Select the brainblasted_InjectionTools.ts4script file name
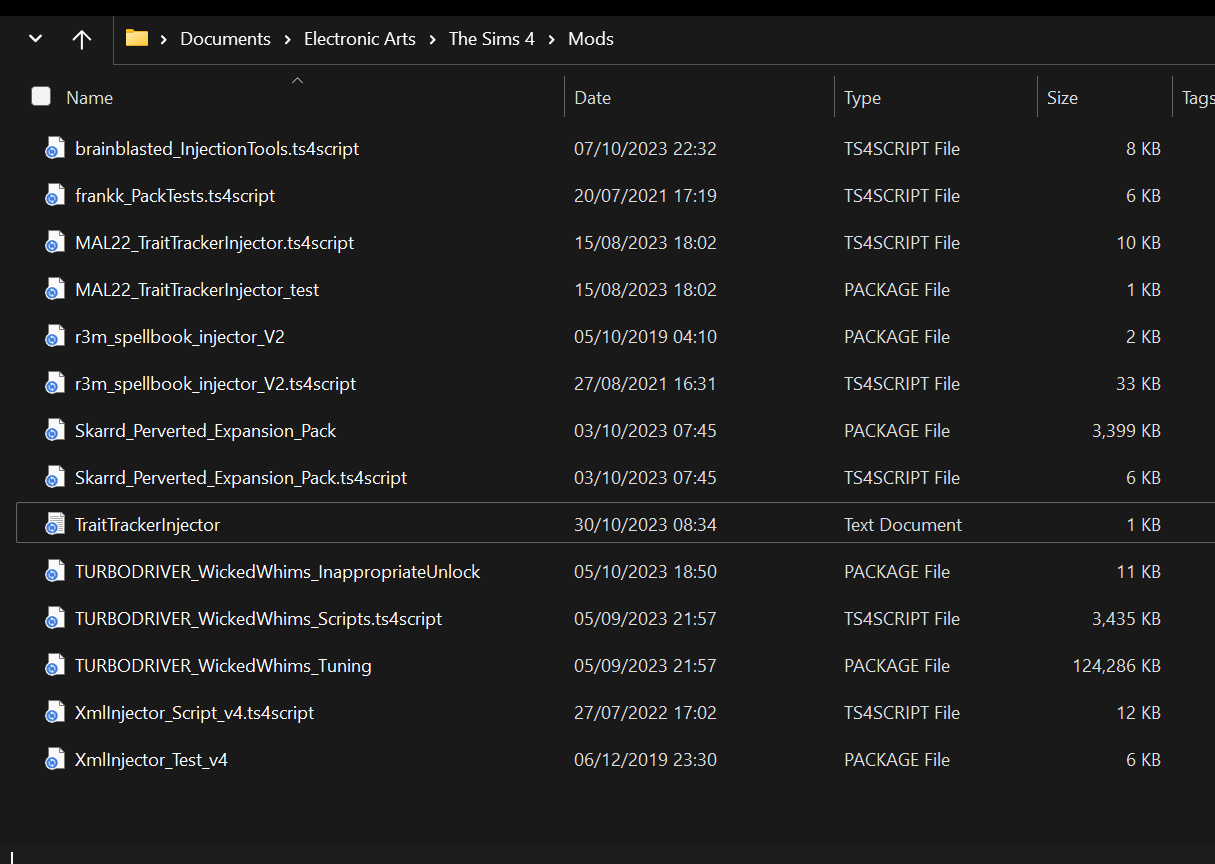1215x864 pixels. pos(217,149)
